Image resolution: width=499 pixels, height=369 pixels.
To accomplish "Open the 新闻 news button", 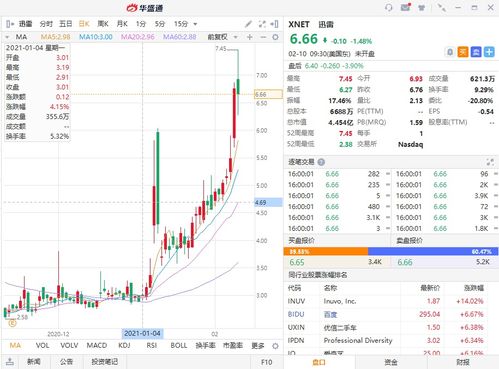I will point(34,362).
